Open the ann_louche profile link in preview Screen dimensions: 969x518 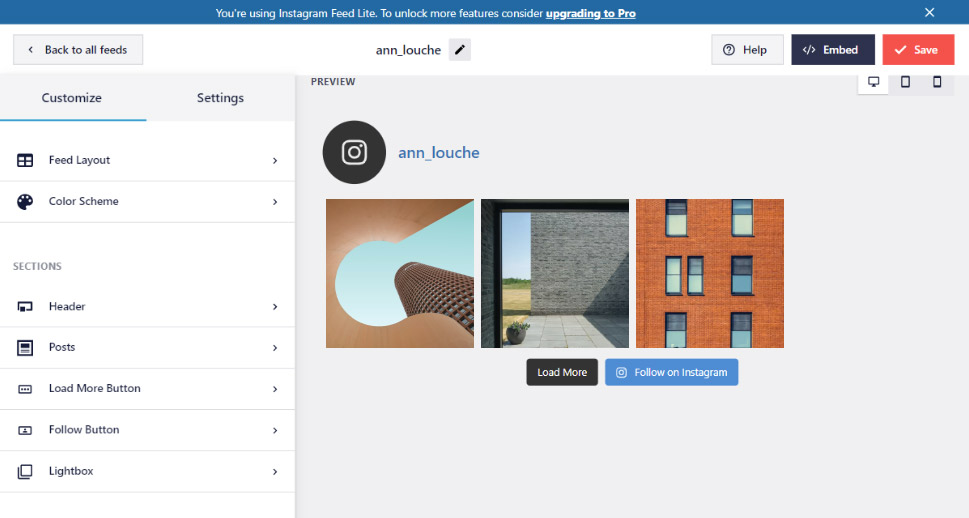coord(439,153)
